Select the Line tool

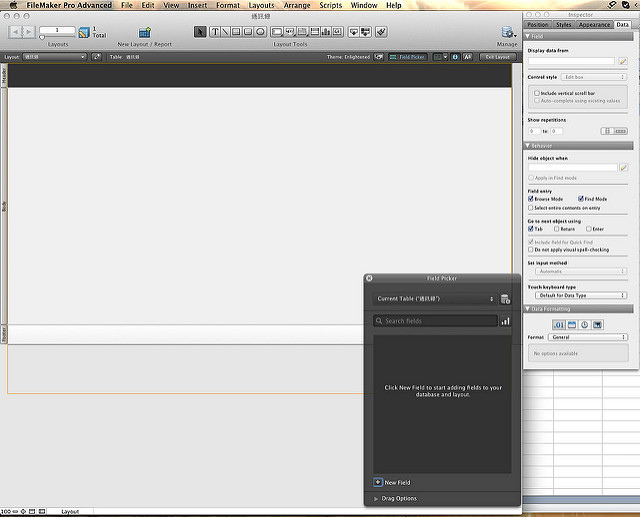click(x=225, y=32)
